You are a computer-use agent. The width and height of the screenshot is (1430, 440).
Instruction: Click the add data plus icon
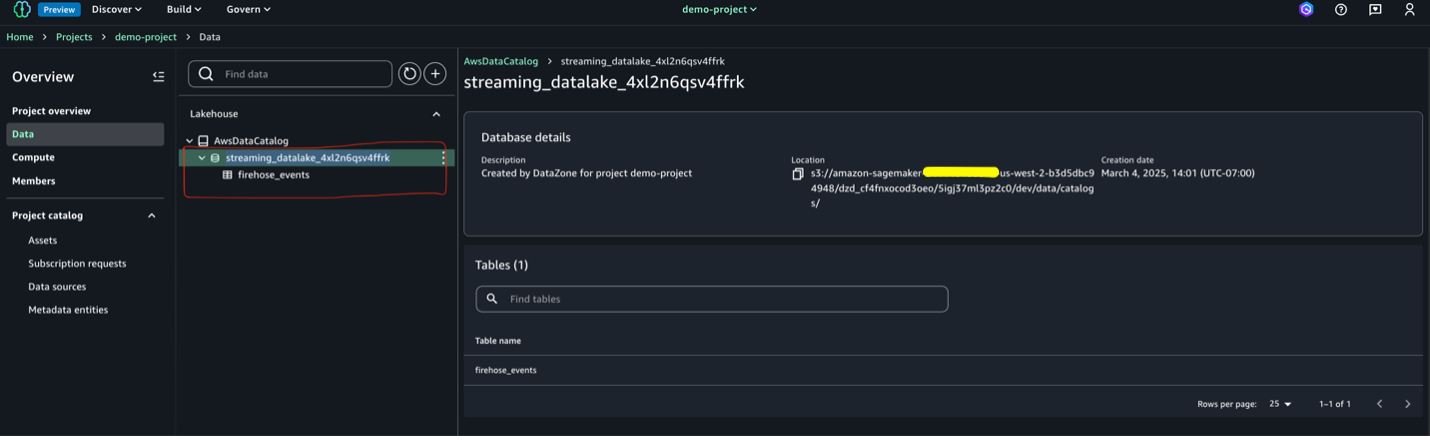[435, 74]
